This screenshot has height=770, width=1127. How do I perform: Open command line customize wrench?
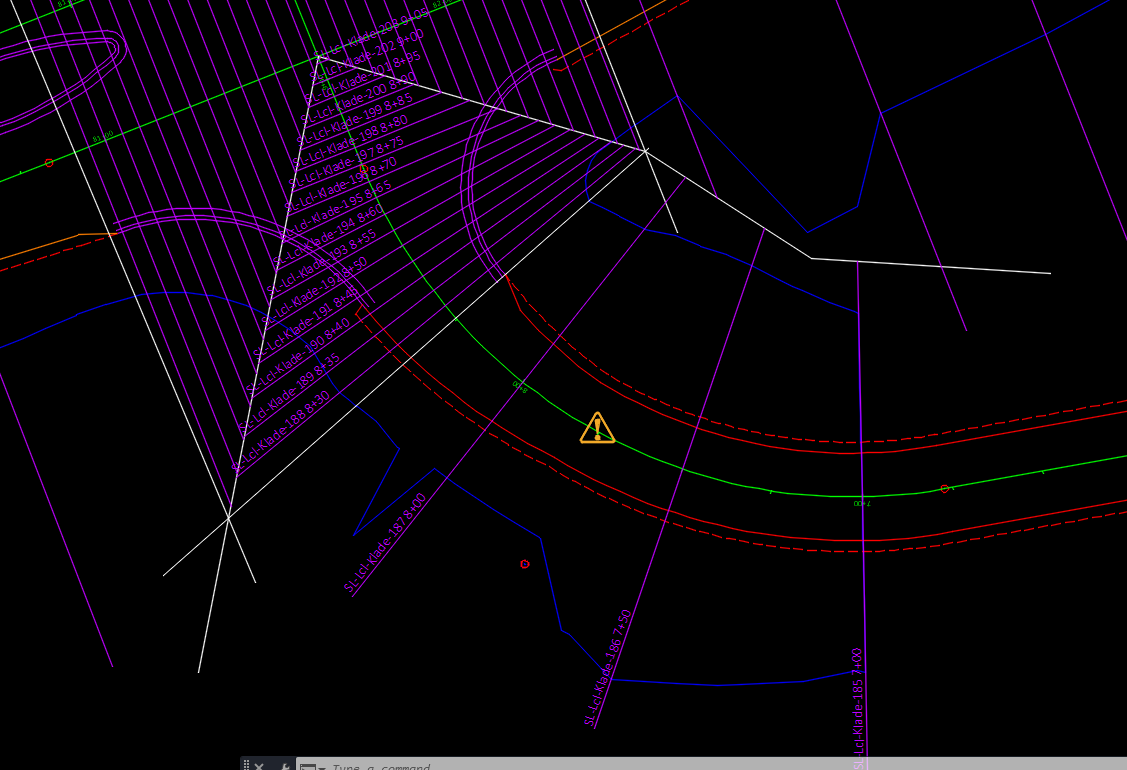pyautogui.click(x=285, y=766)
